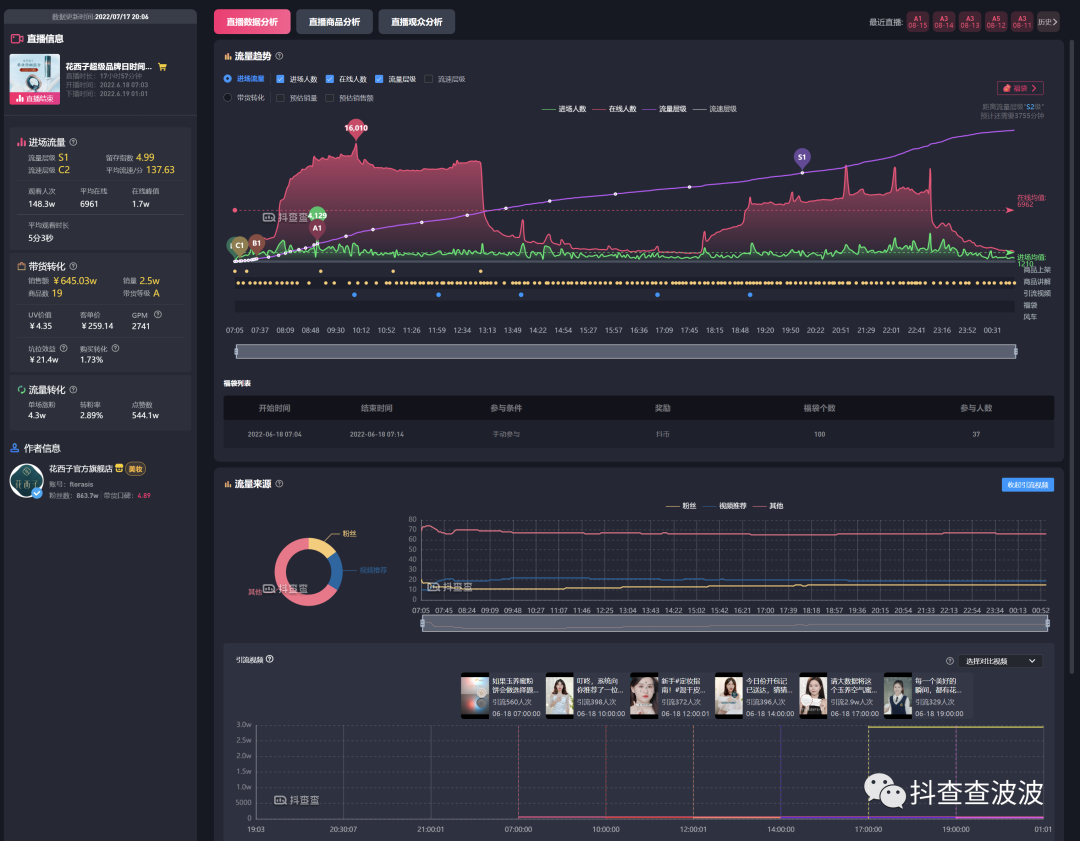Toggle 粉丝 legend series in source chart
Viewport: 1080px width, 841px height.
(681, 506)
